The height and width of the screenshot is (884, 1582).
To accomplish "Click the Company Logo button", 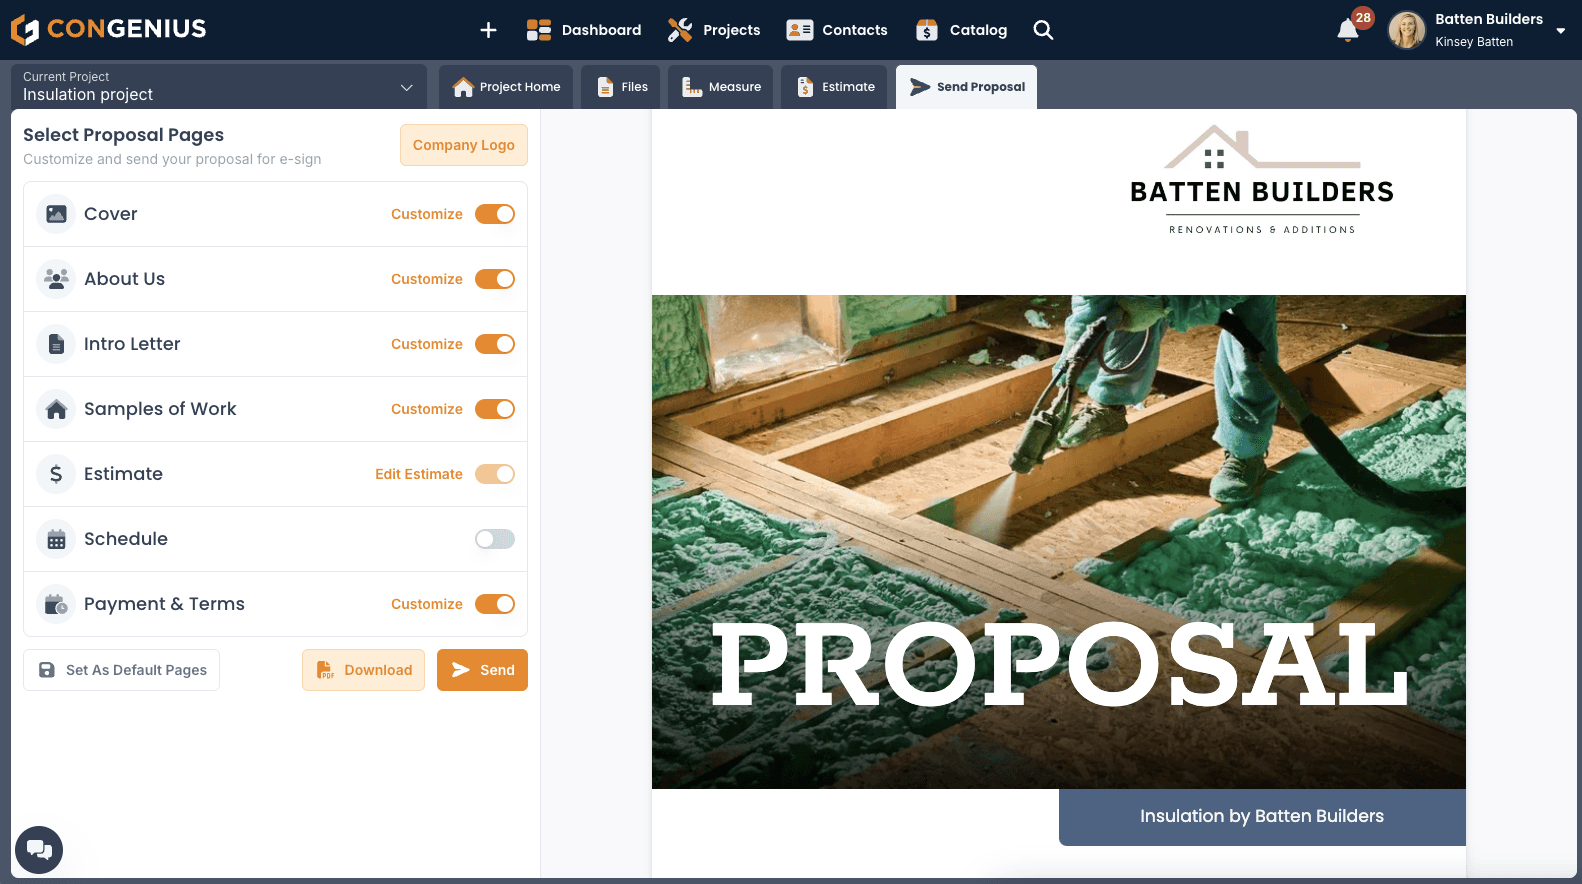I will point(464,145).
